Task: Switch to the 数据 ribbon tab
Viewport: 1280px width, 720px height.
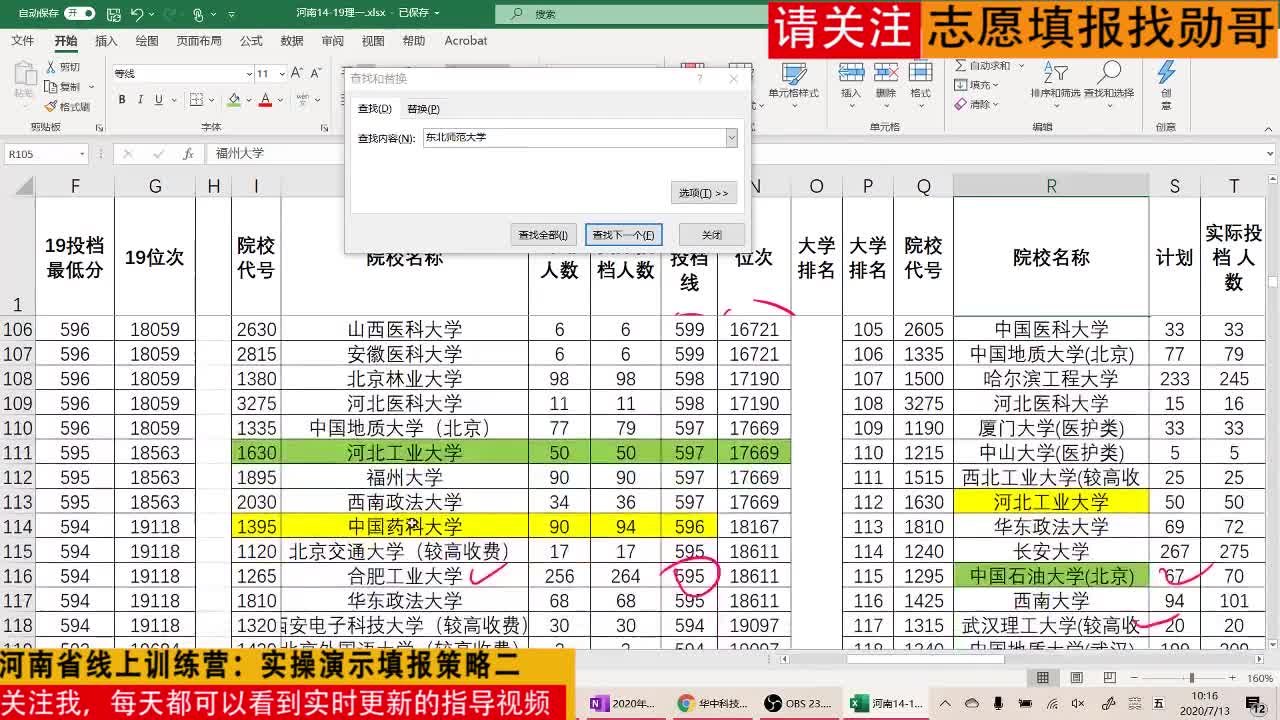Action: coord(292,41)
